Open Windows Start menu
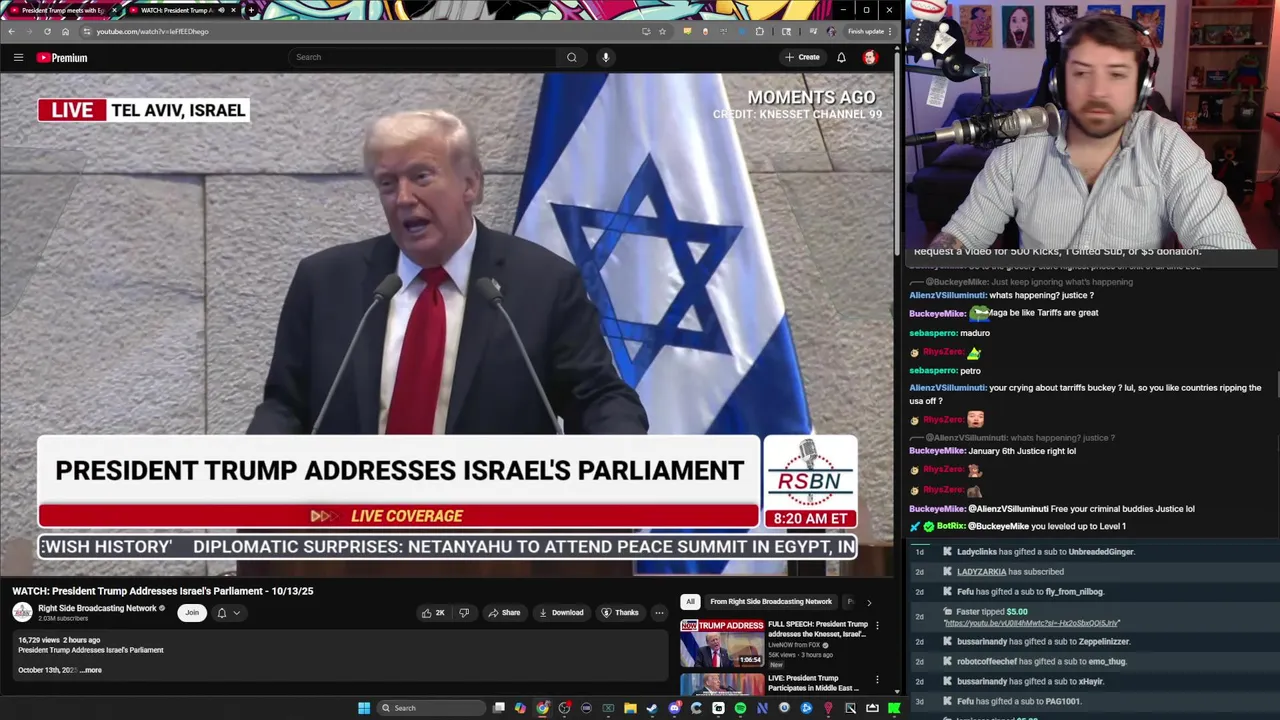Viewport: 1280px width, 720px height. [x=364, y=708]
